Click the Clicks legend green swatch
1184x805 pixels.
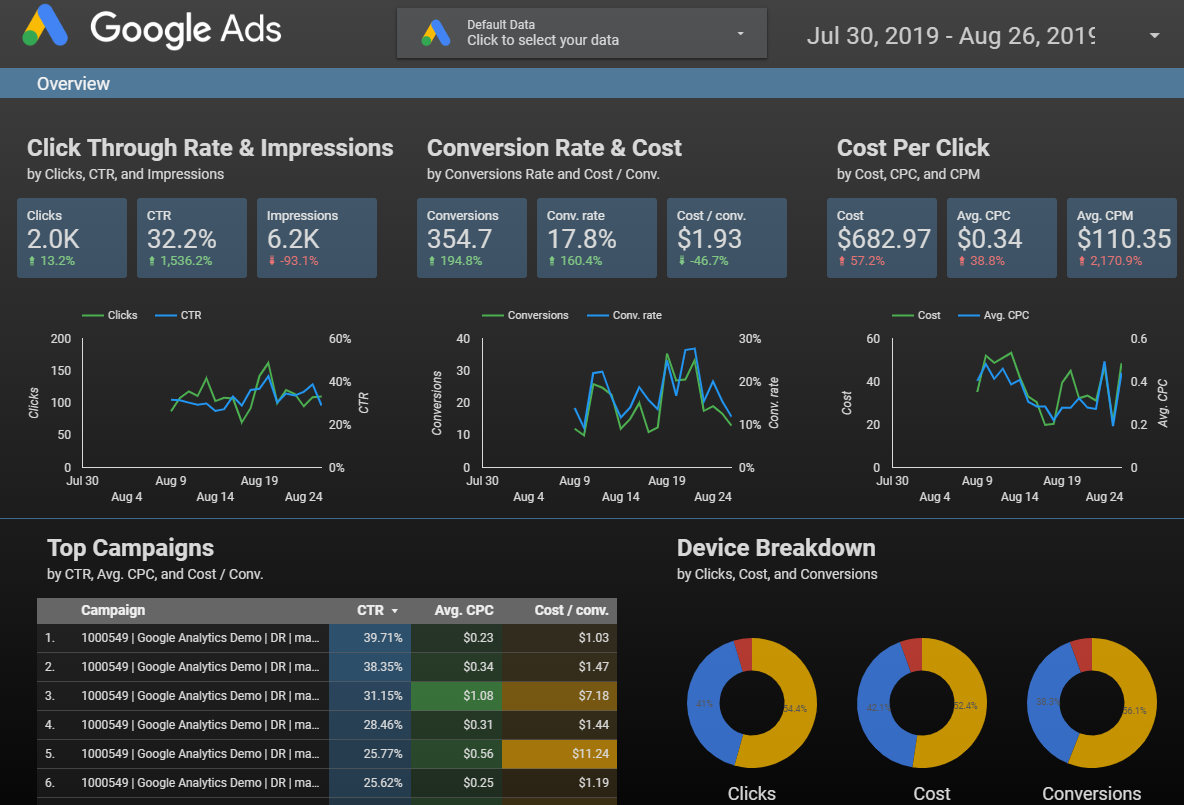93,315
